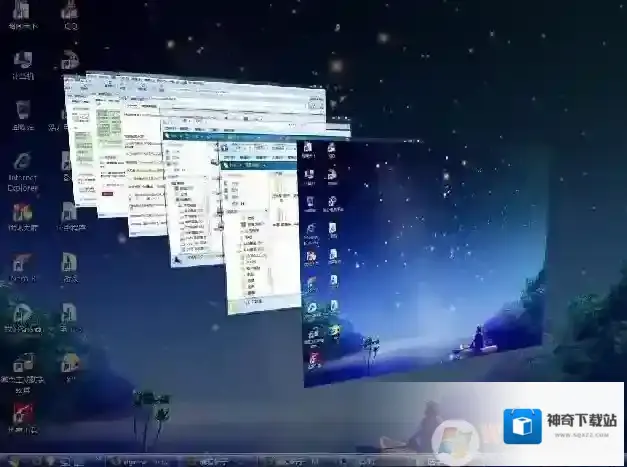Open the colorful icon just below Internet Explorer
Image resolution: width=627 pixels, height=467 pixels.
[x=21, y=212]
